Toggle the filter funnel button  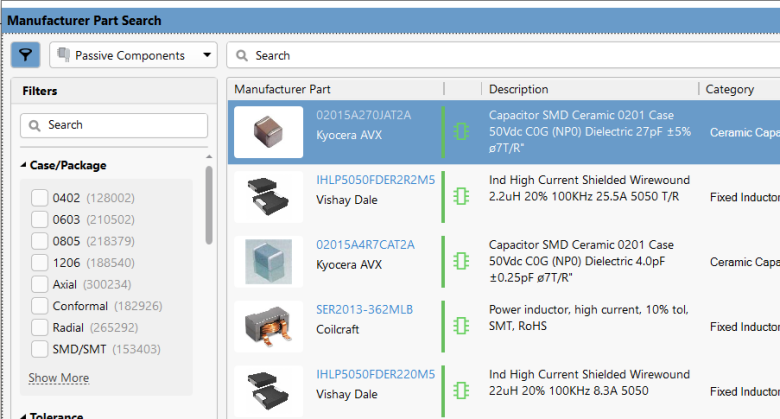[25, 55]
